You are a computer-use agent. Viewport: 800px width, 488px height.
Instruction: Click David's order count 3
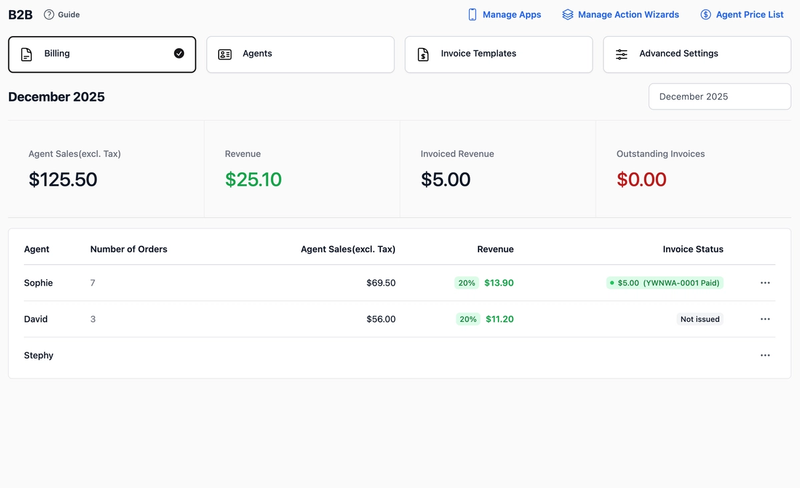(x=93, y=319)
